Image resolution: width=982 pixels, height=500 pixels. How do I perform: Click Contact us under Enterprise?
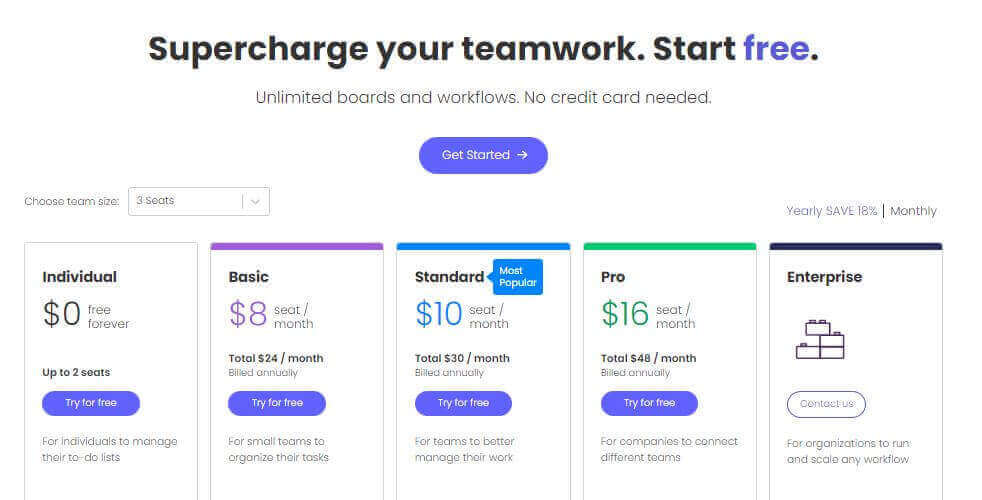click(826, 404)
